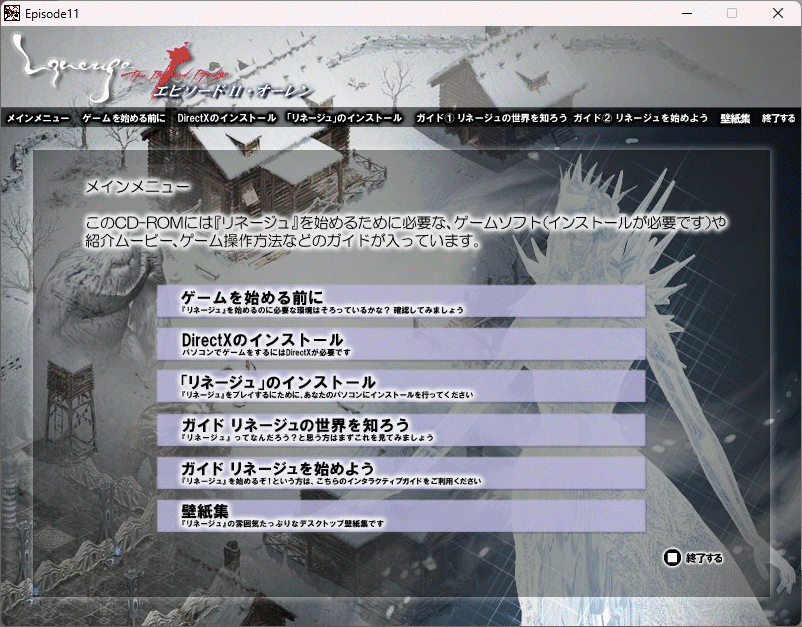
Task: Click the Episode11 app icon in title bar
Action: [12, 13]
